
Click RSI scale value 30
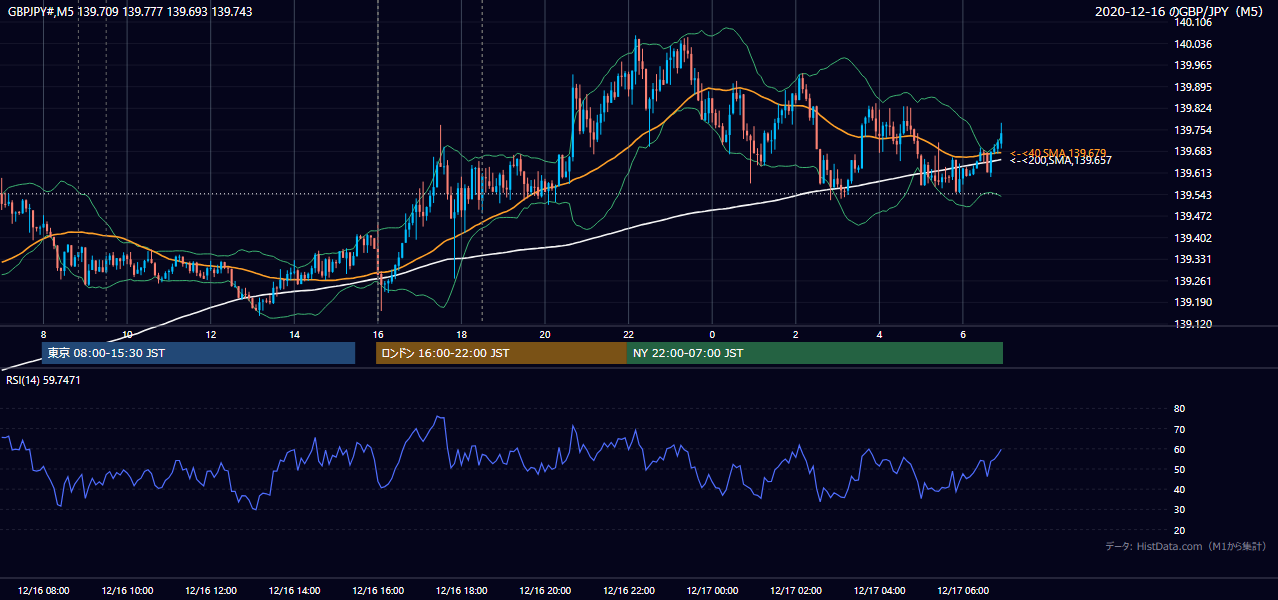pyautogui.click(x=1179, y=510)
